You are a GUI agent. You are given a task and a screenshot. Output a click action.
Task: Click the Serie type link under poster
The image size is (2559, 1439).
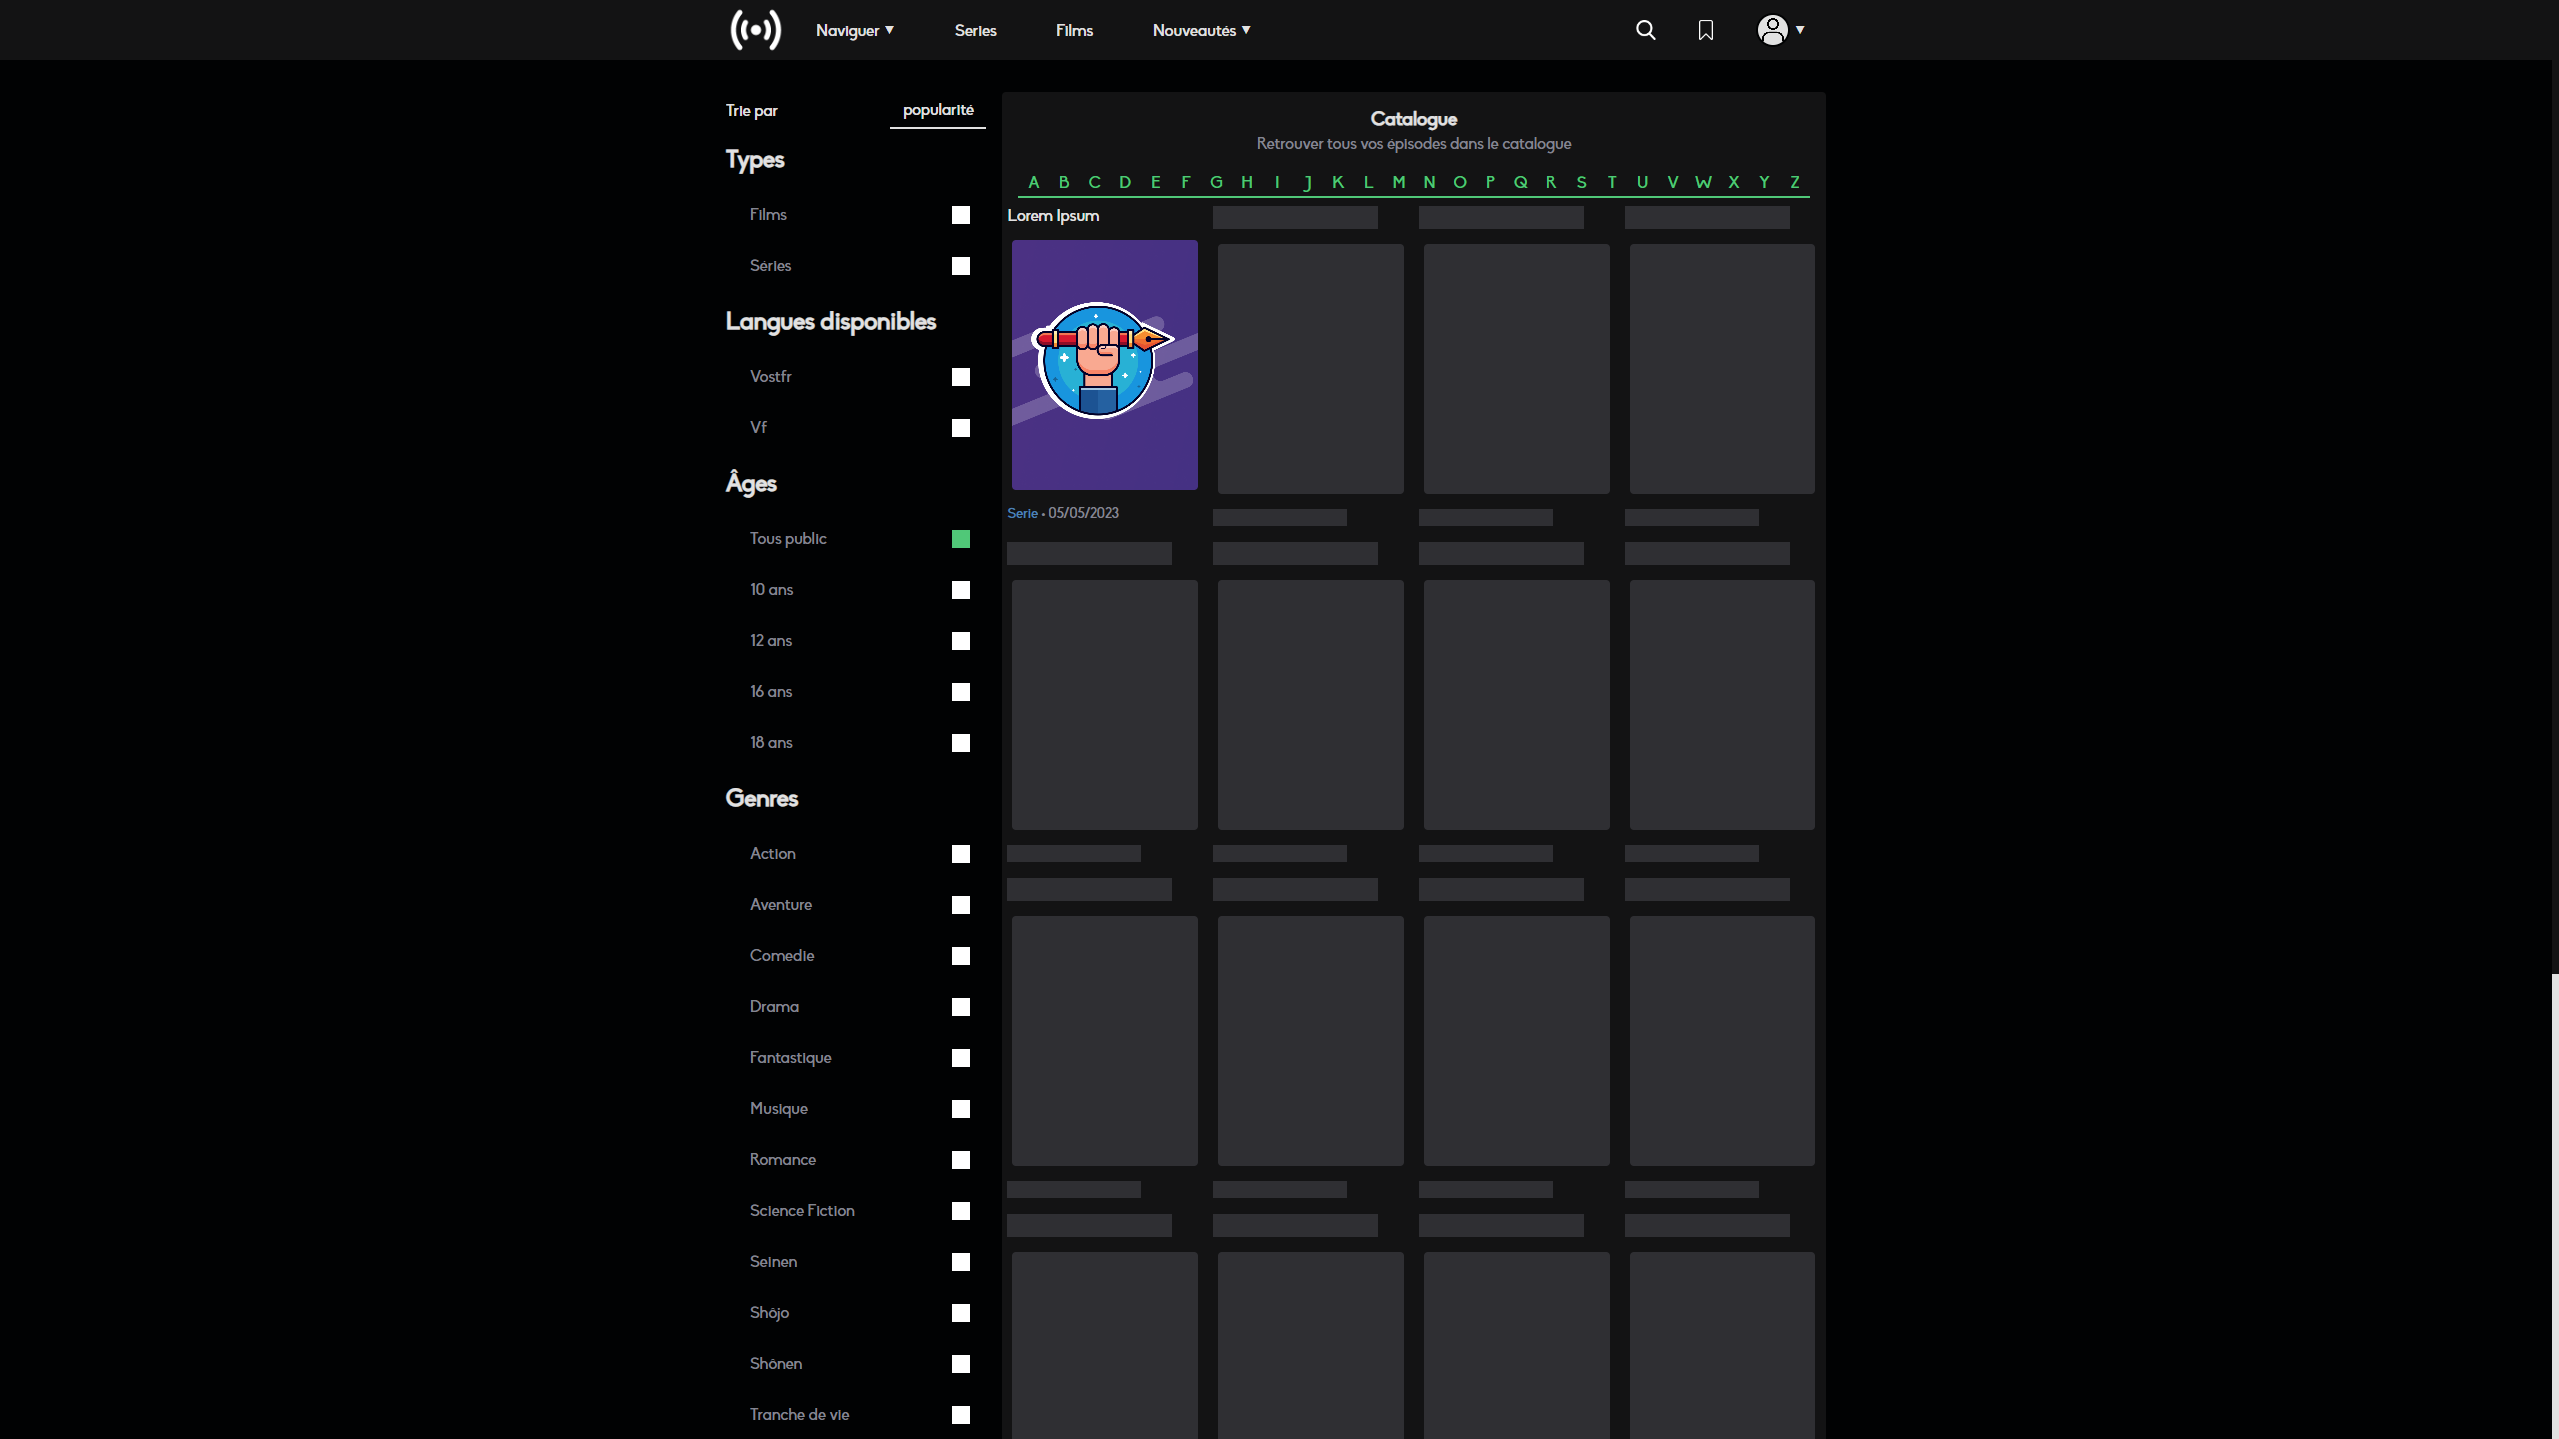pos(1021,513)
